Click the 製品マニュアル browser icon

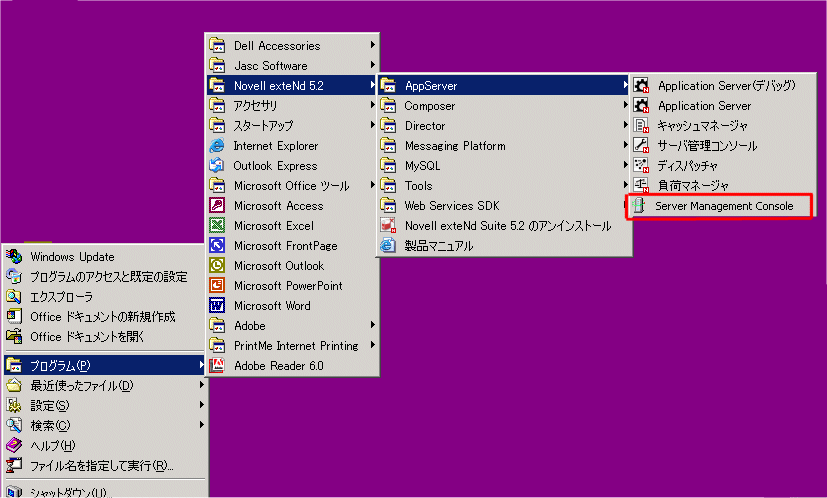pos(388,245)
